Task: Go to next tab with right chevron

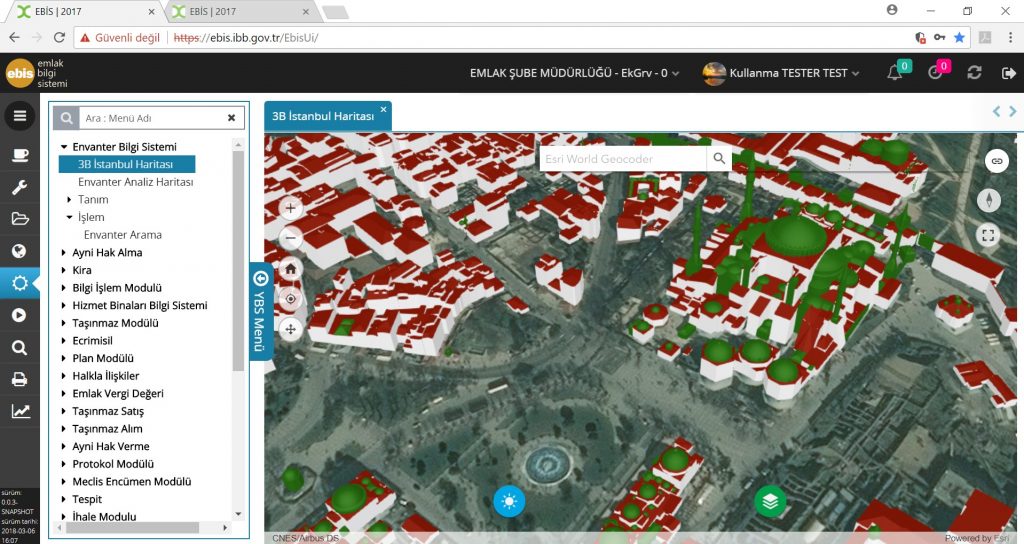Action: click(x=1013, y=112)
